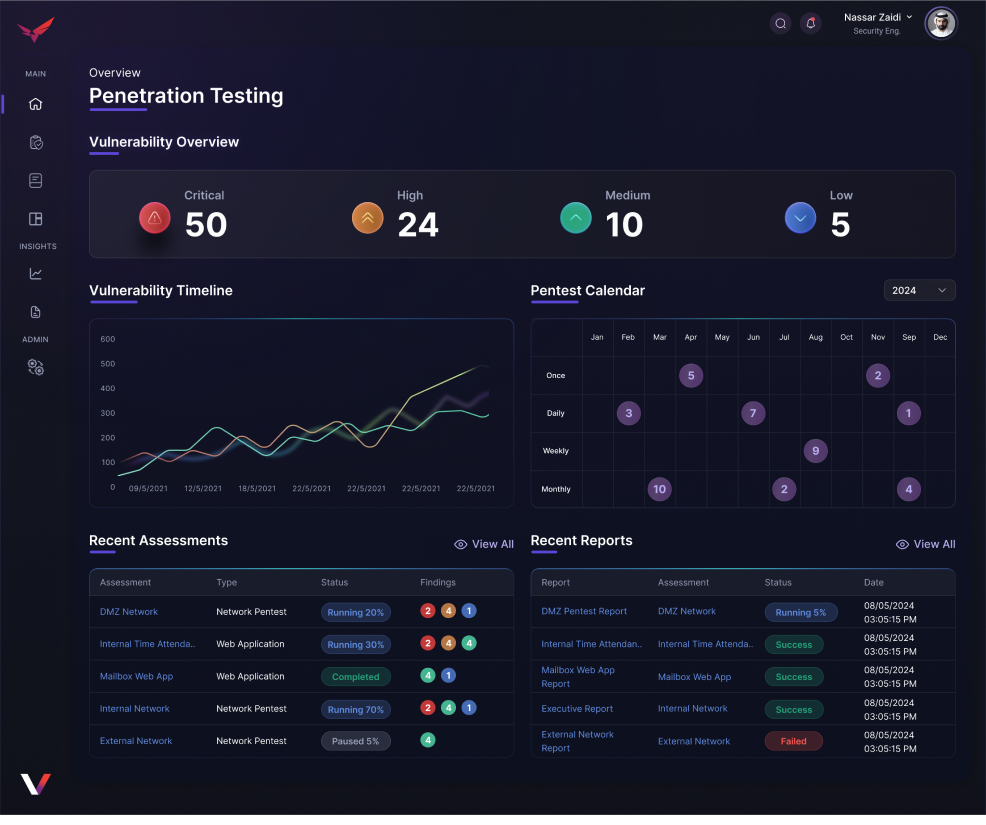Click the red Critical vulnerability alert icon
Image resolution: width=986 pixels, height=825 pixels.
click(x=154, y=217)
